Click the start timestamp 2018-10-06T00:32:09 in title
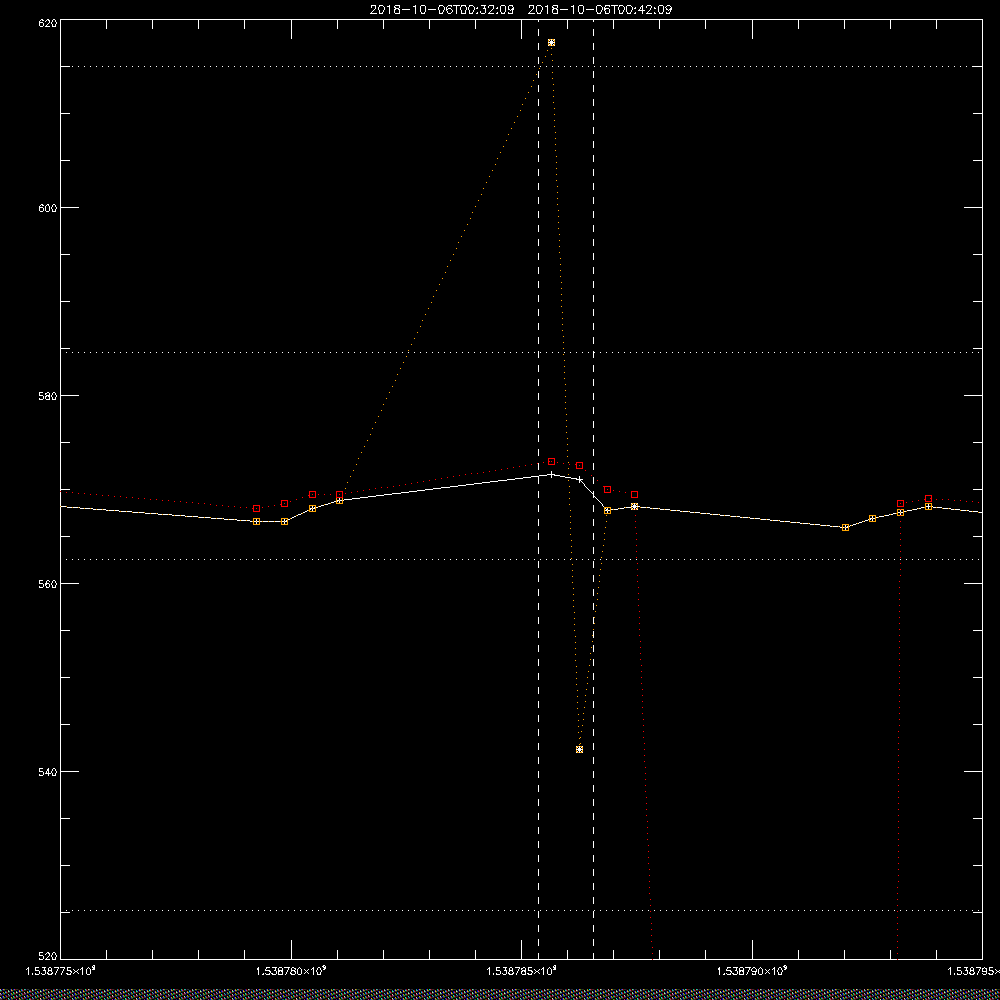 coord(441,10)
